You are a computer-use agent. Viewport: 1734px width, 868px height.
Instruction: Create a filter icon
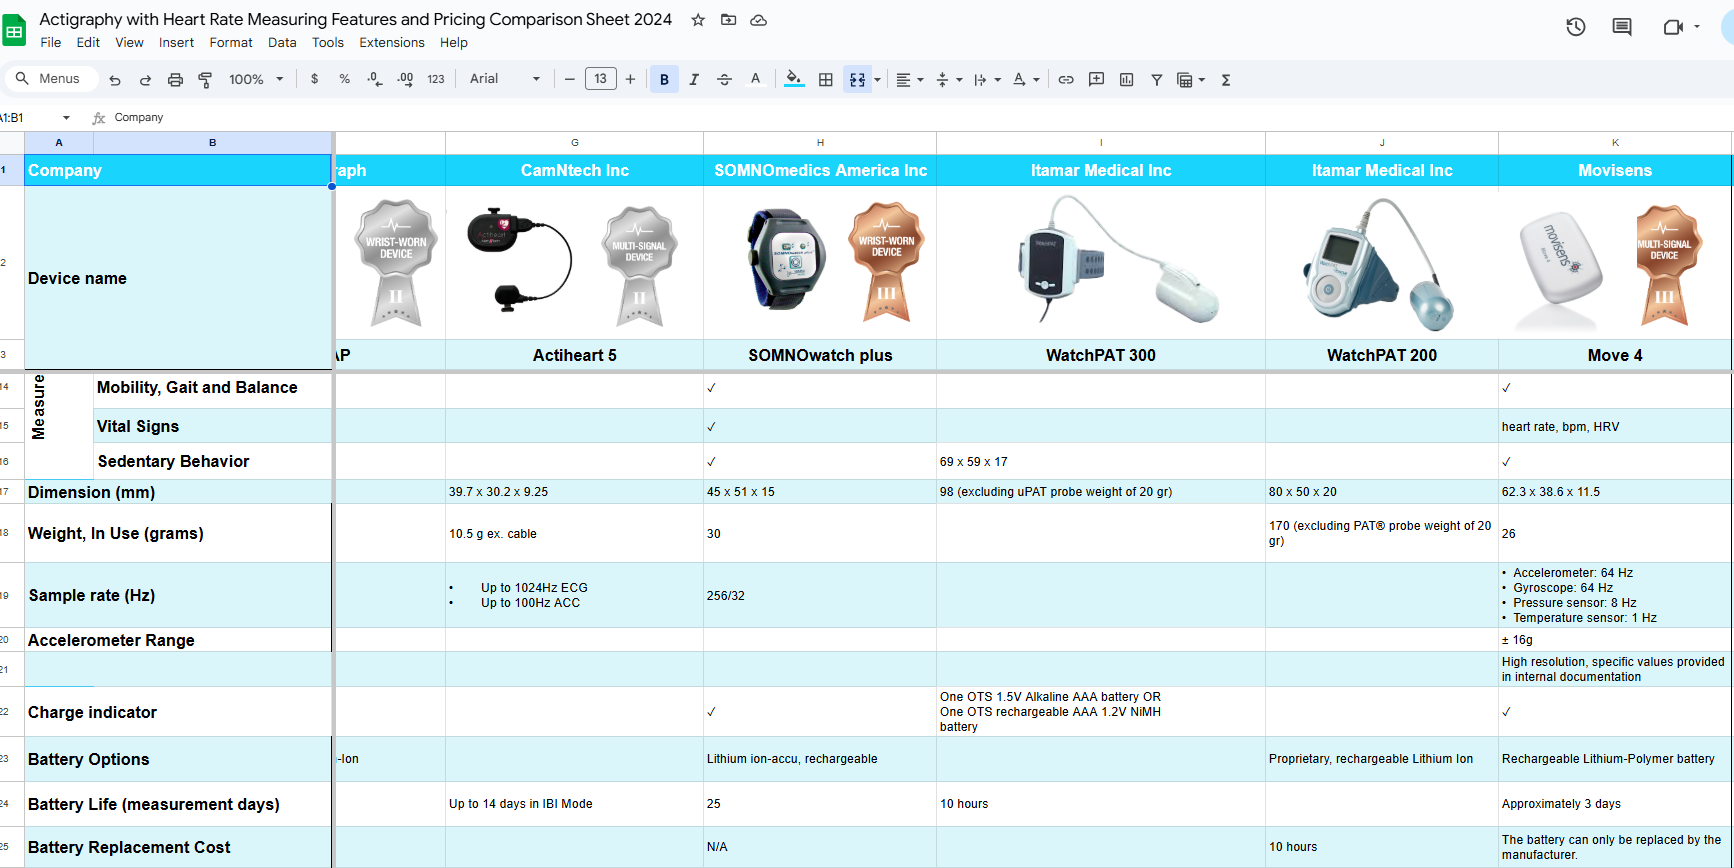pos(1156,79)
